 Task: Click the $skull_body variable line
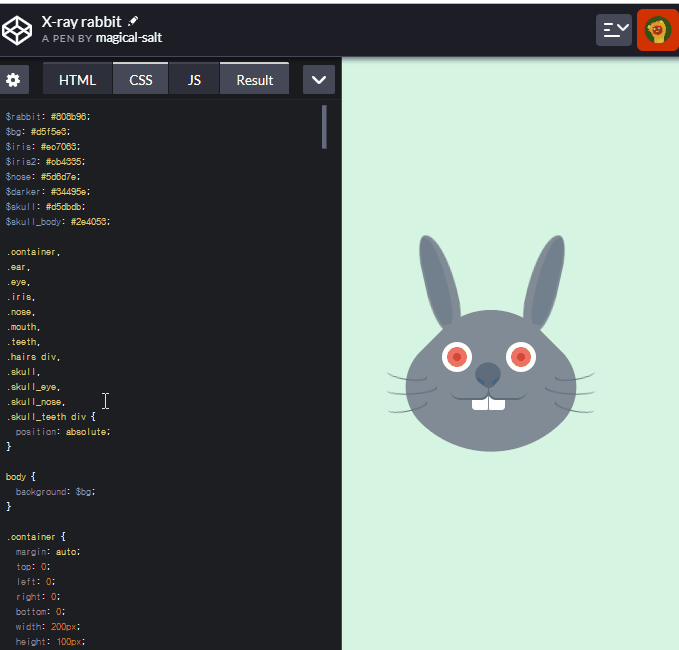pyautogui.click(x=58, y=222)
